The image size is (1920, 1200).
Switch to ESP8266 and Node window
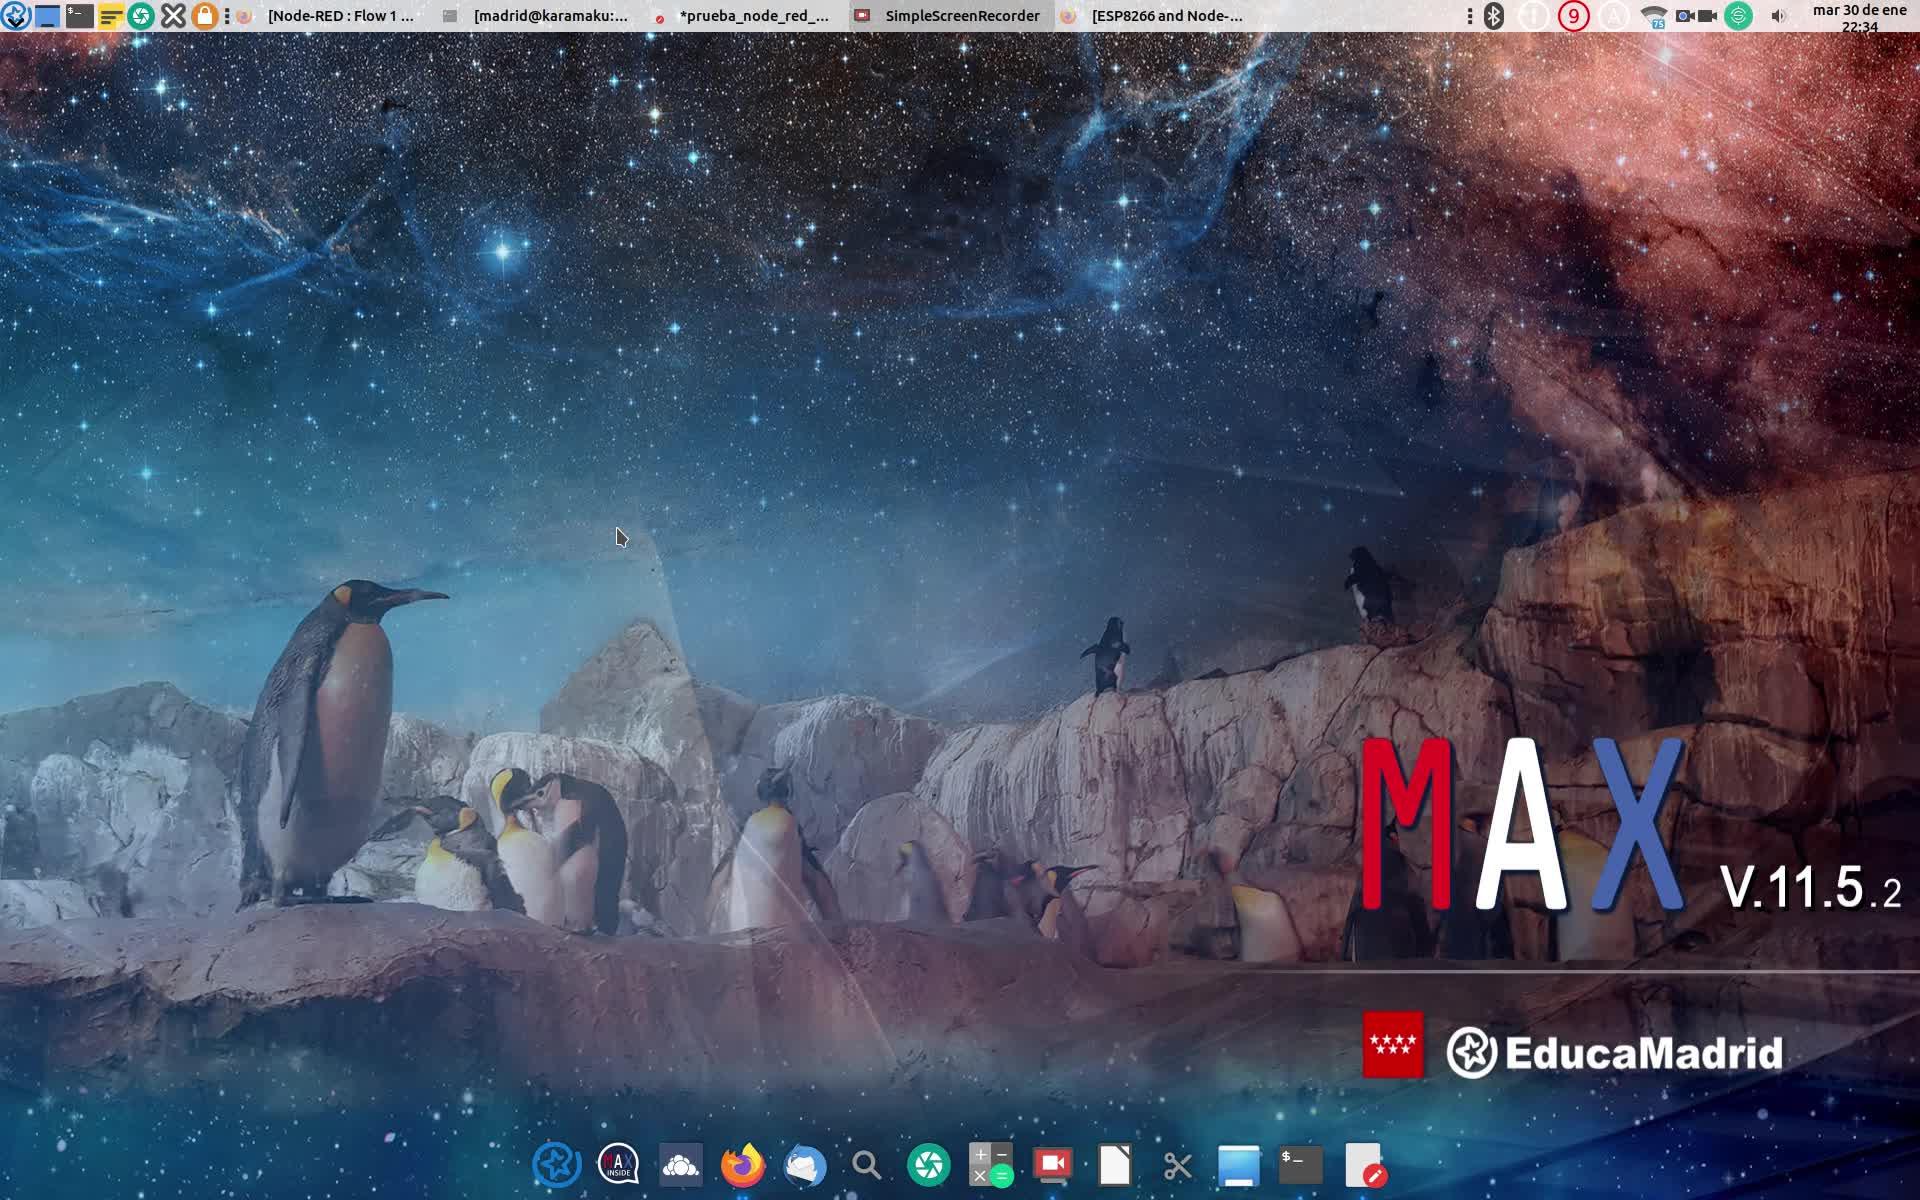[1165, 16]
